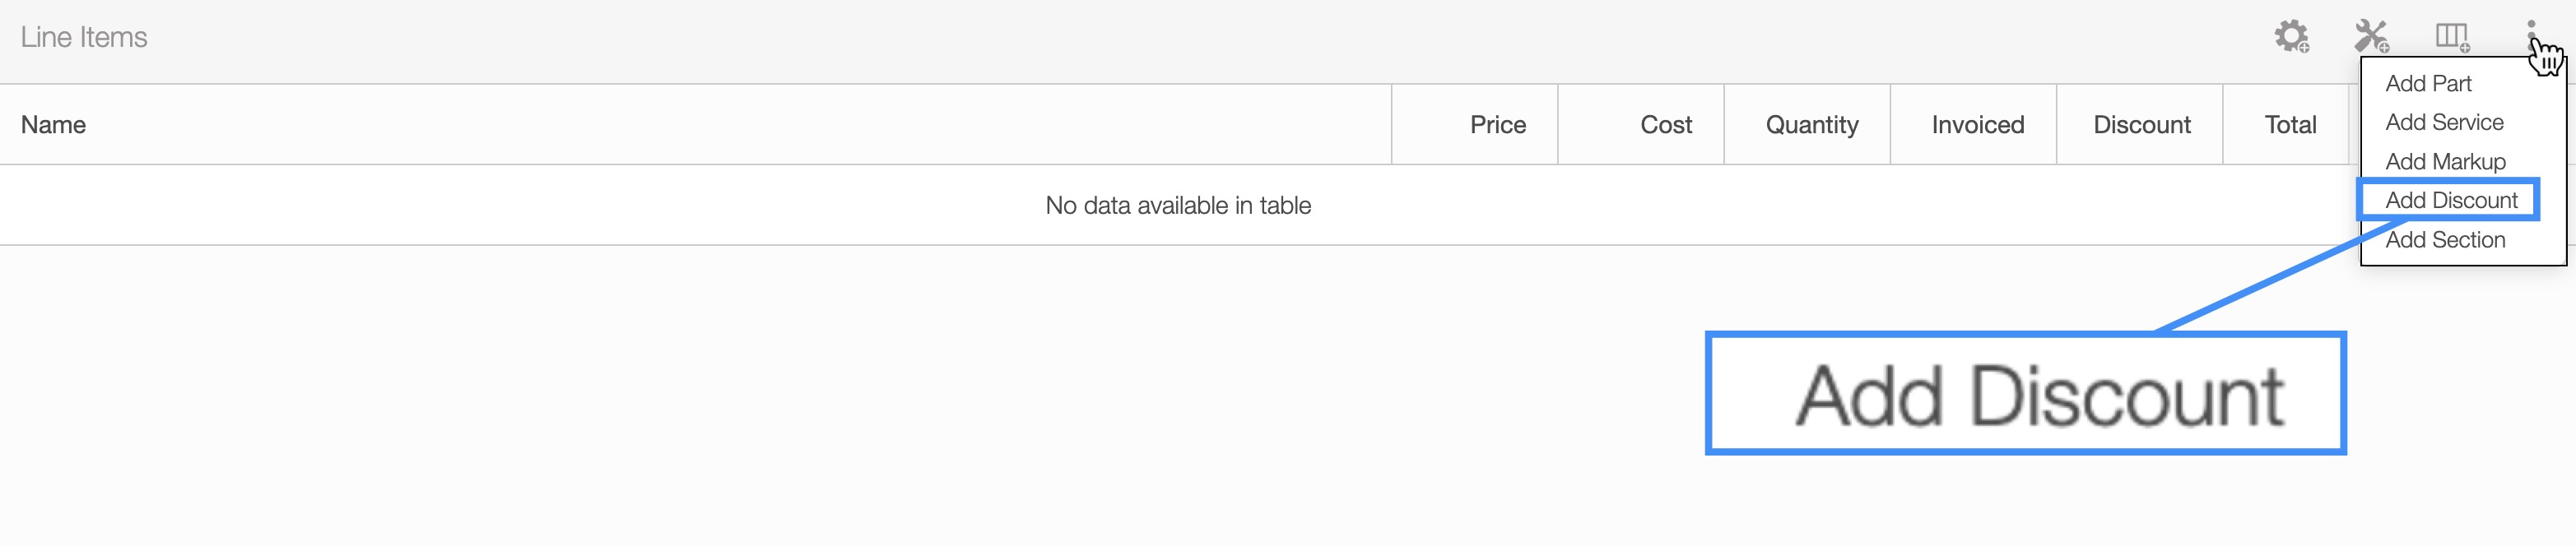The image size is (2576, 546).
Task: Choose Add Section from the menu
Action: pyautogui.click(x=2445, y=240)
